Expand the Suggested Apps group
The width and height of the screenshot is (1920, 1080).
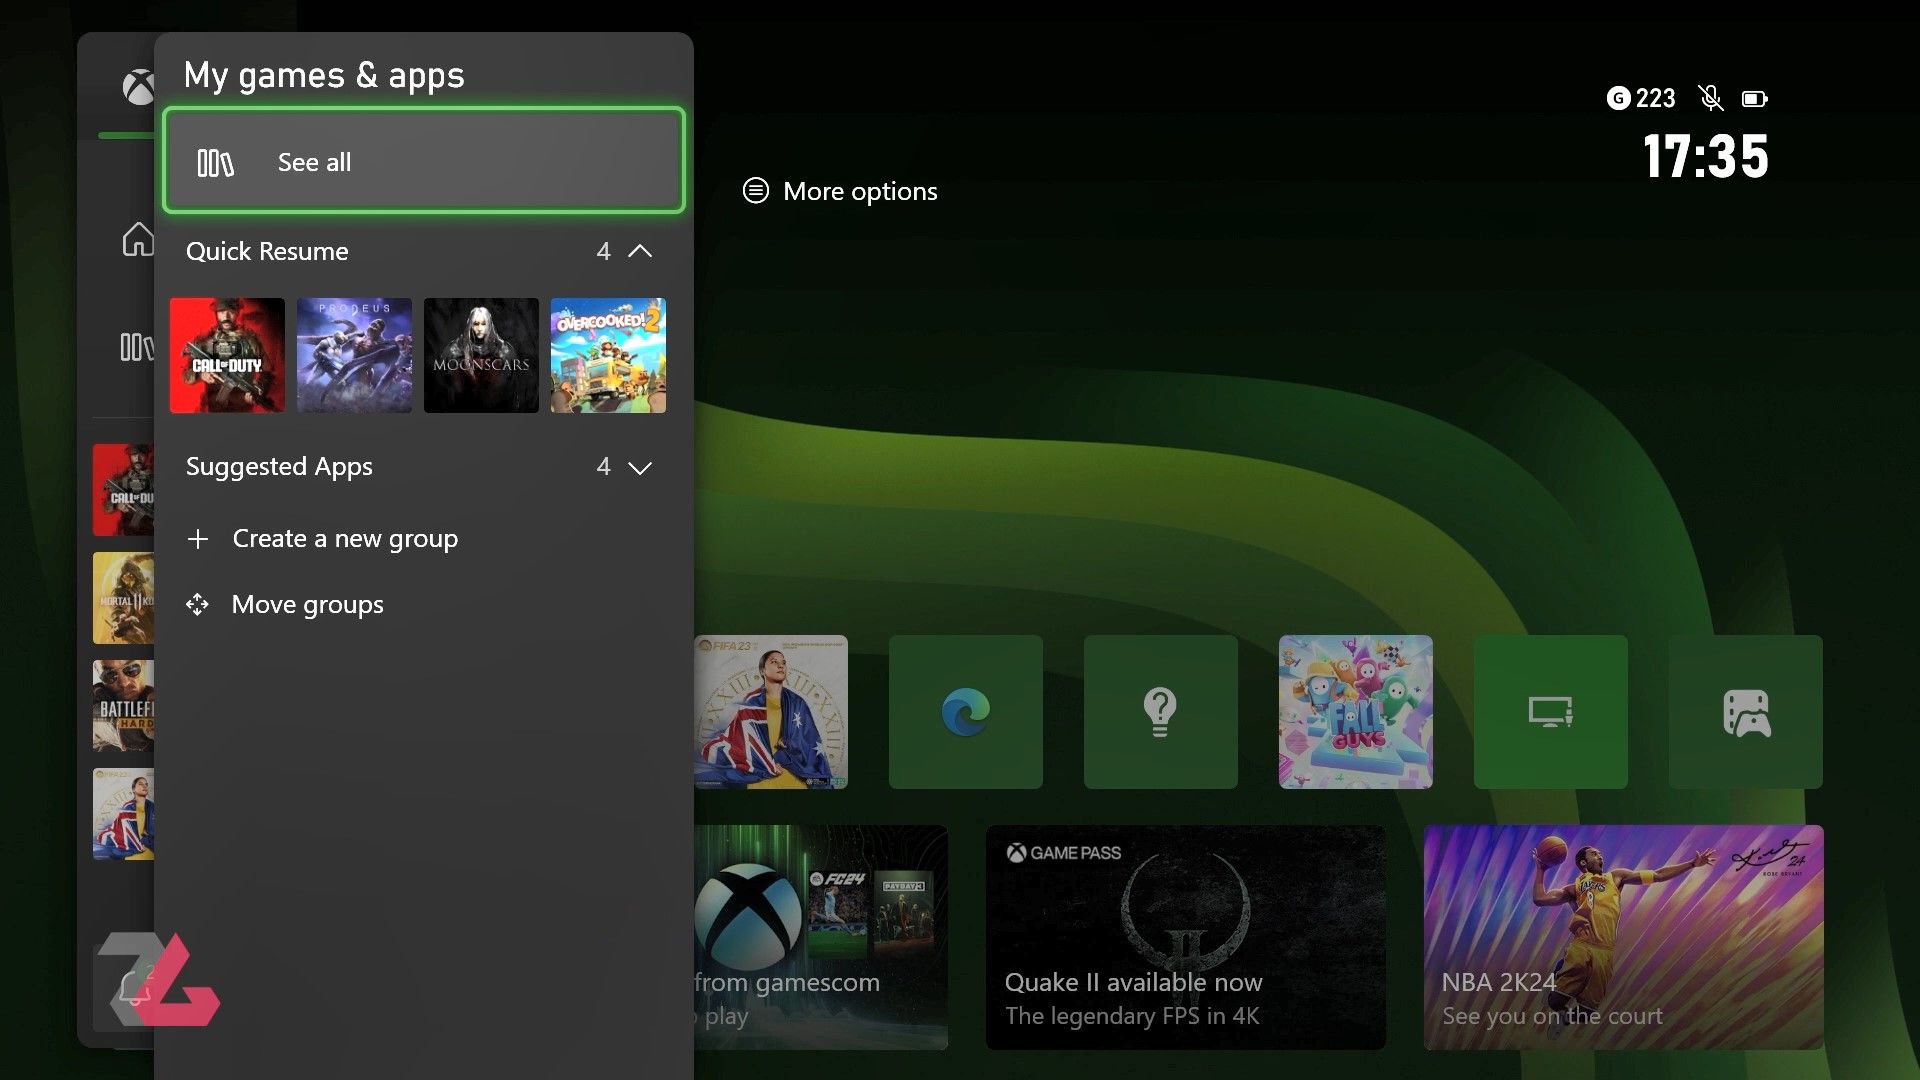pos(640,467)
